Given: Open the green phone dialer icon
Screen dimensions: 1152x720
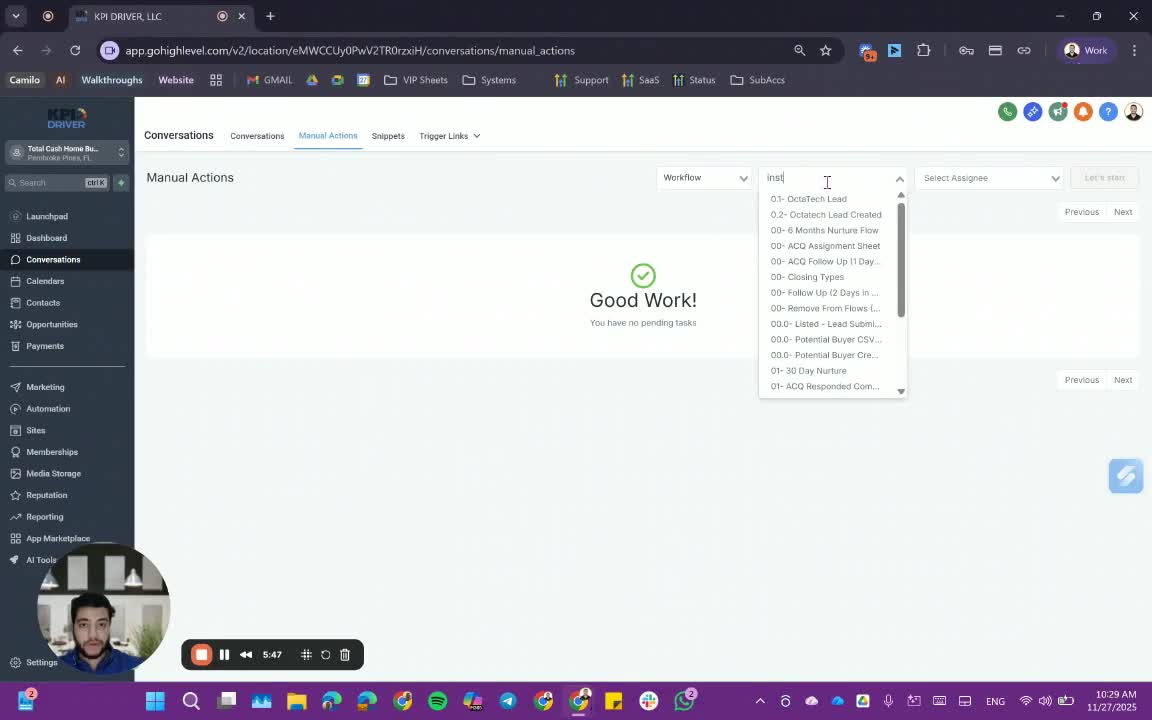Looking at the screenshot, I should (x=1007, y=112).
